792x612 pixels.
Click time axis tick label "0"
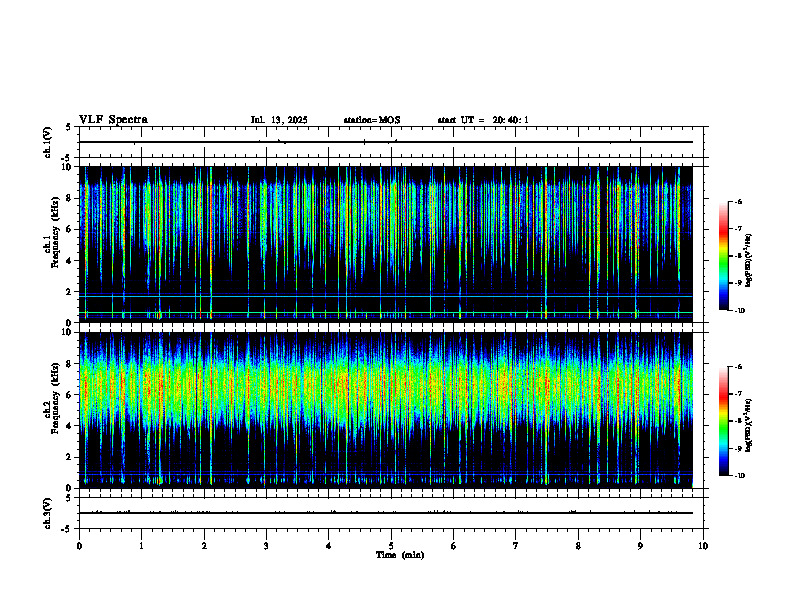[79, 546]
